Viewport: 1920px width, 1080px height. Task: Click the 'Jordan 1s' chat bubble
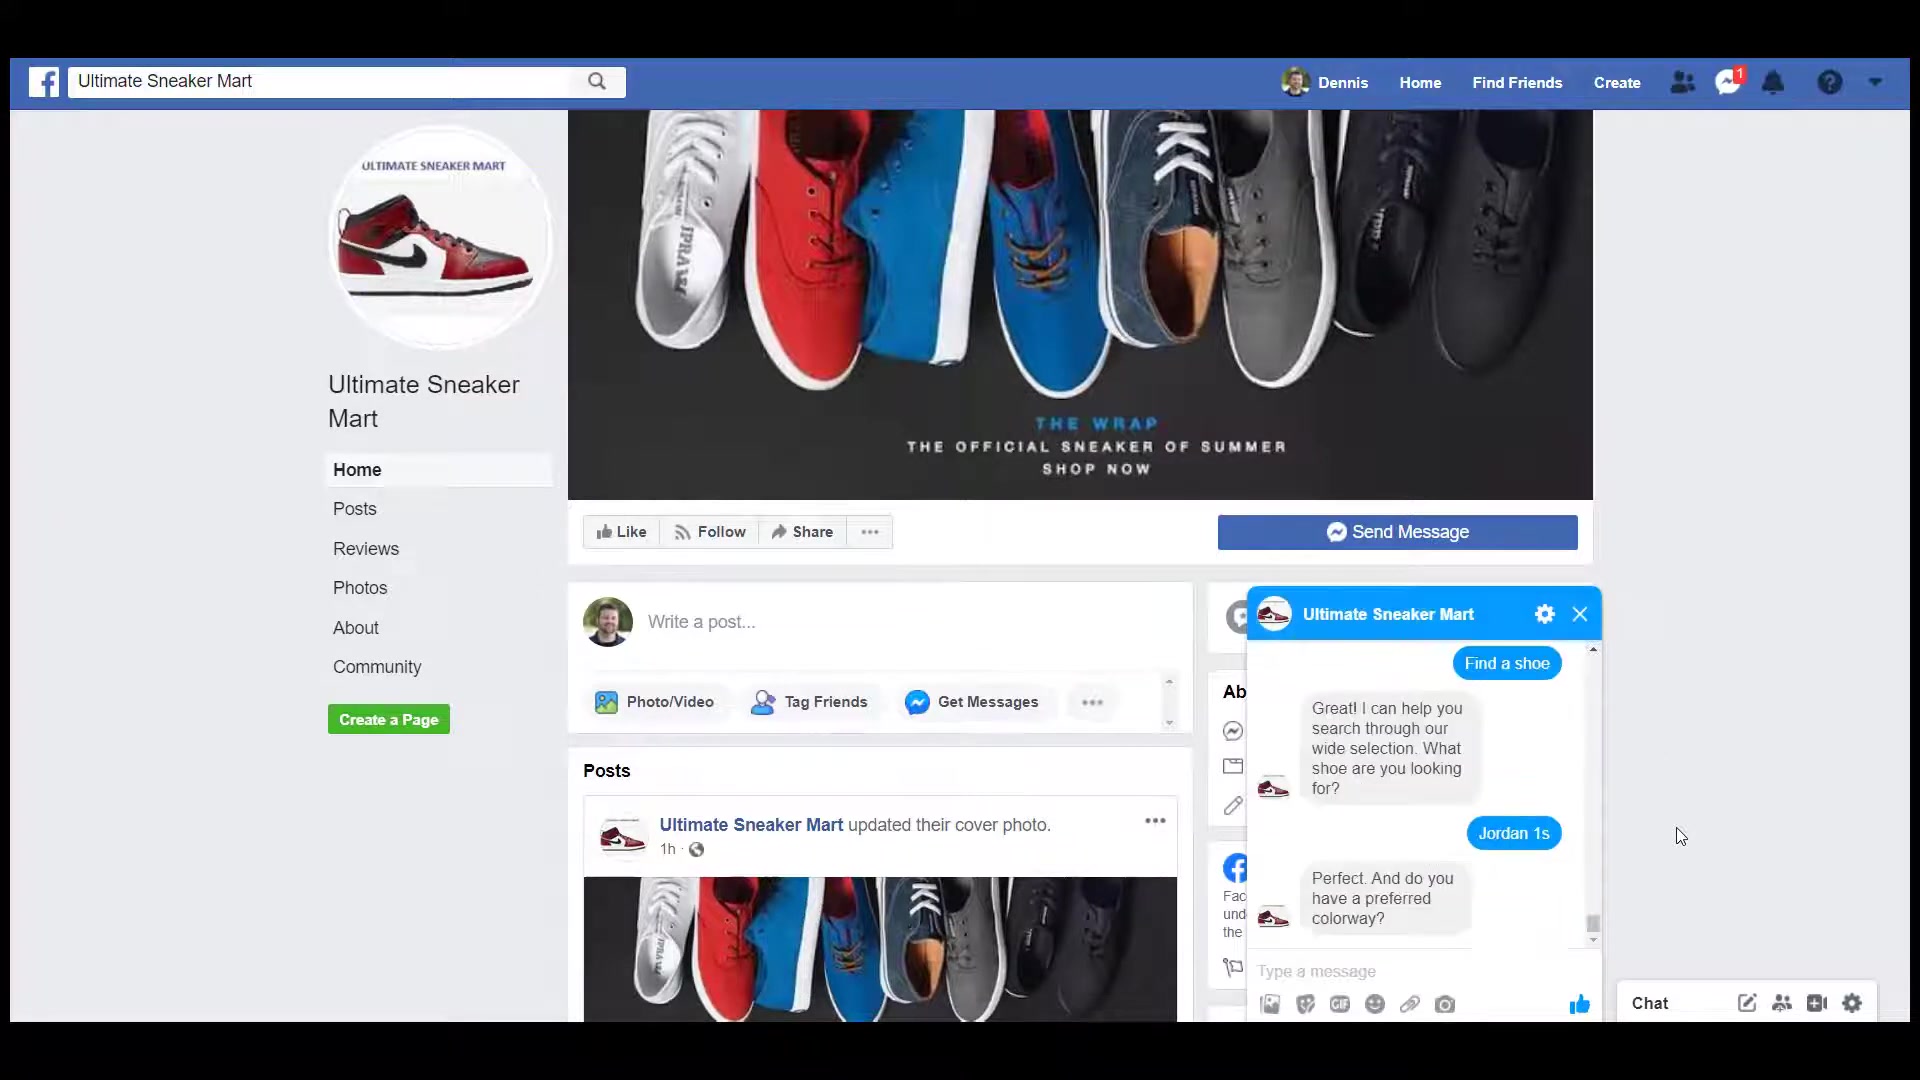click(x=1514, y=833)
